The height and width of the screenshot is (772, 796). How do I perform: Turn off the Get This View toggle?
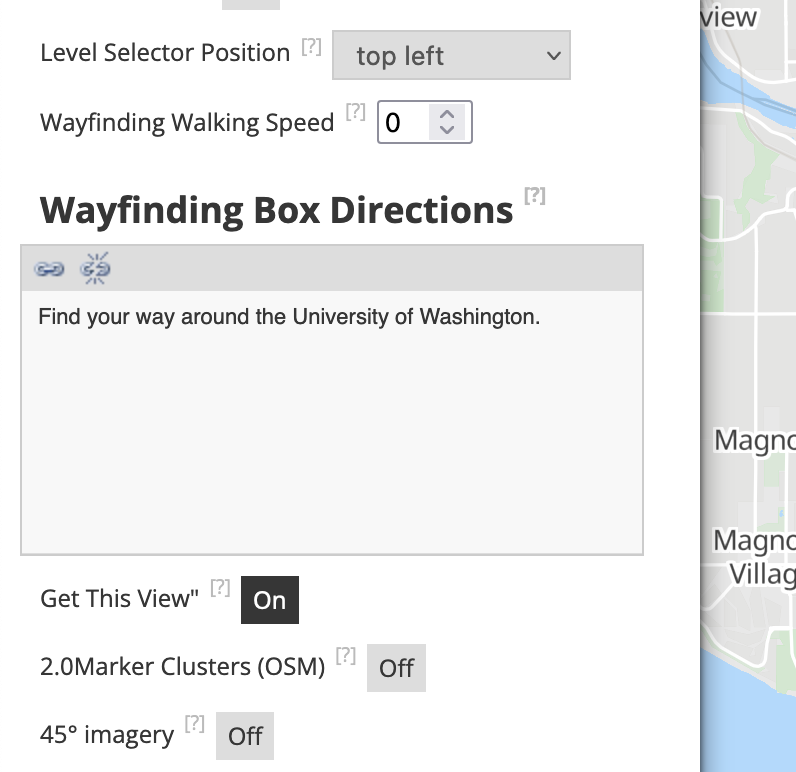pyautogui.click(x=269, y=600)
